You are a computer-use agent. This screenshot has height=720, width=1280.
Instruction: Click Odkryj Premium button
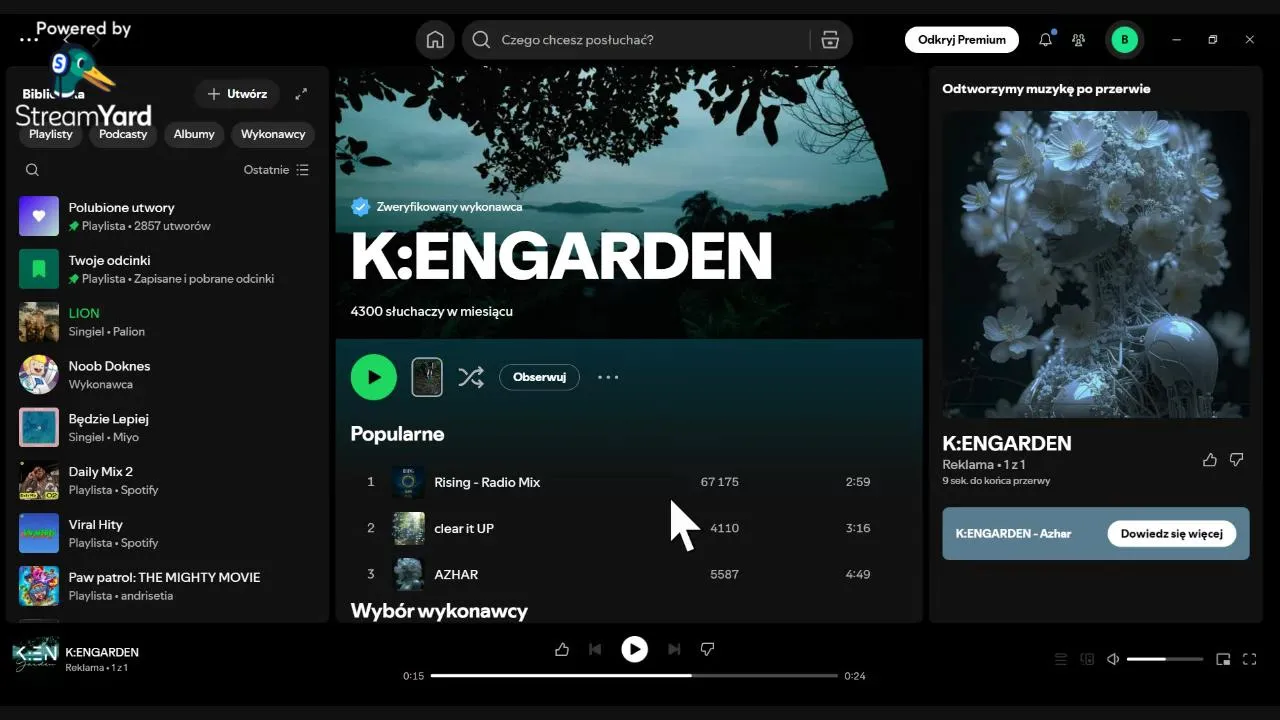(962, 40)
